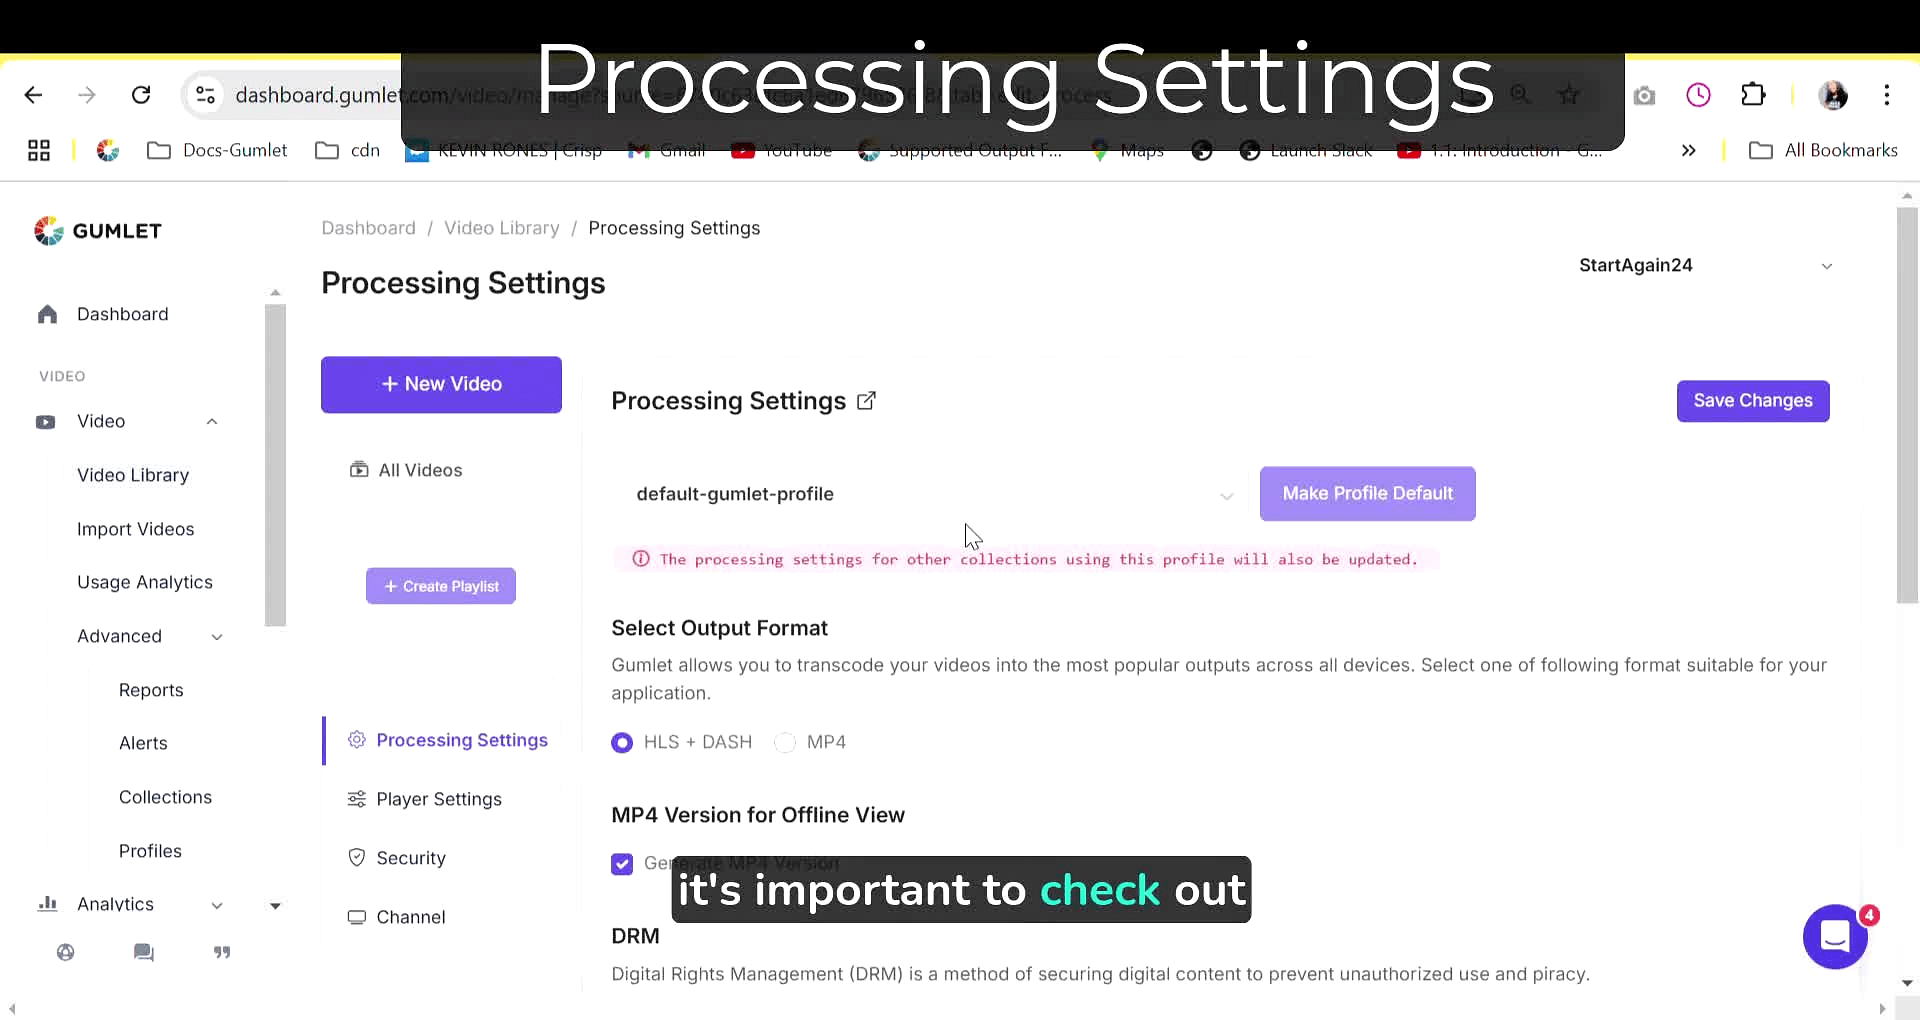Click the browser extensions puzzle icon

click(x=1753, y=95)
